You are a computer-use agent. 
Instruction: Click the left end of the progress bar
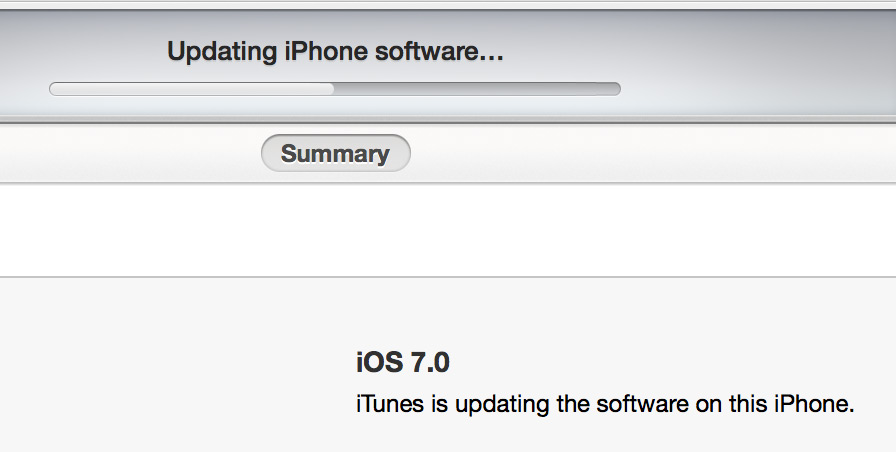tap(56, 89)
